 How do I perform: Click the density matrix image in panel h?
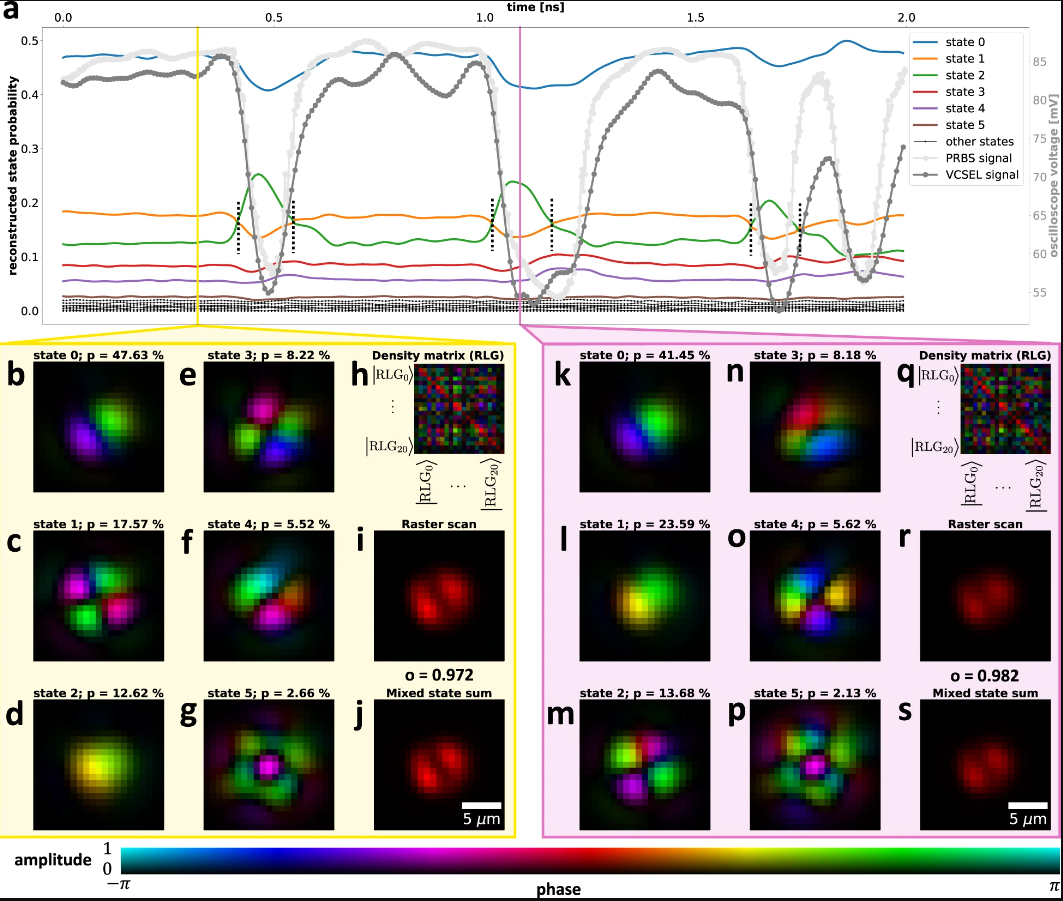pyautogui.click(x=459, y=409)
